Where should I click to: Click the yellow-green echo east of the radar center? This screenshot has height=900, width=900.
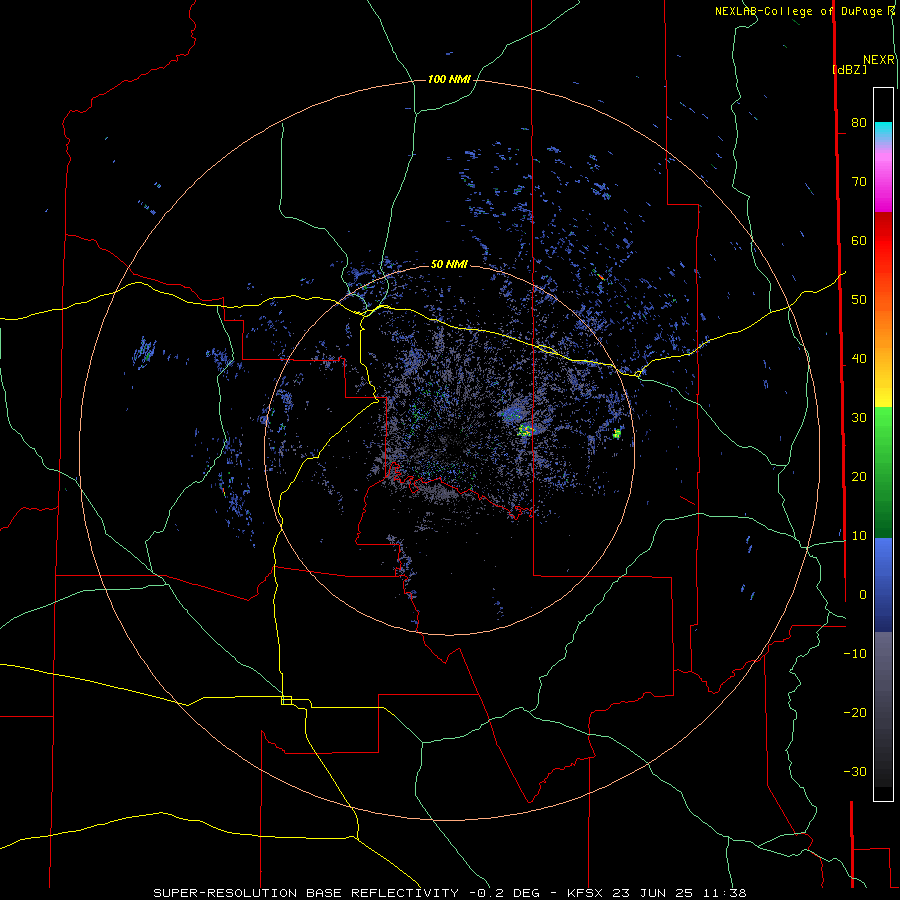[x=525, y=430]
